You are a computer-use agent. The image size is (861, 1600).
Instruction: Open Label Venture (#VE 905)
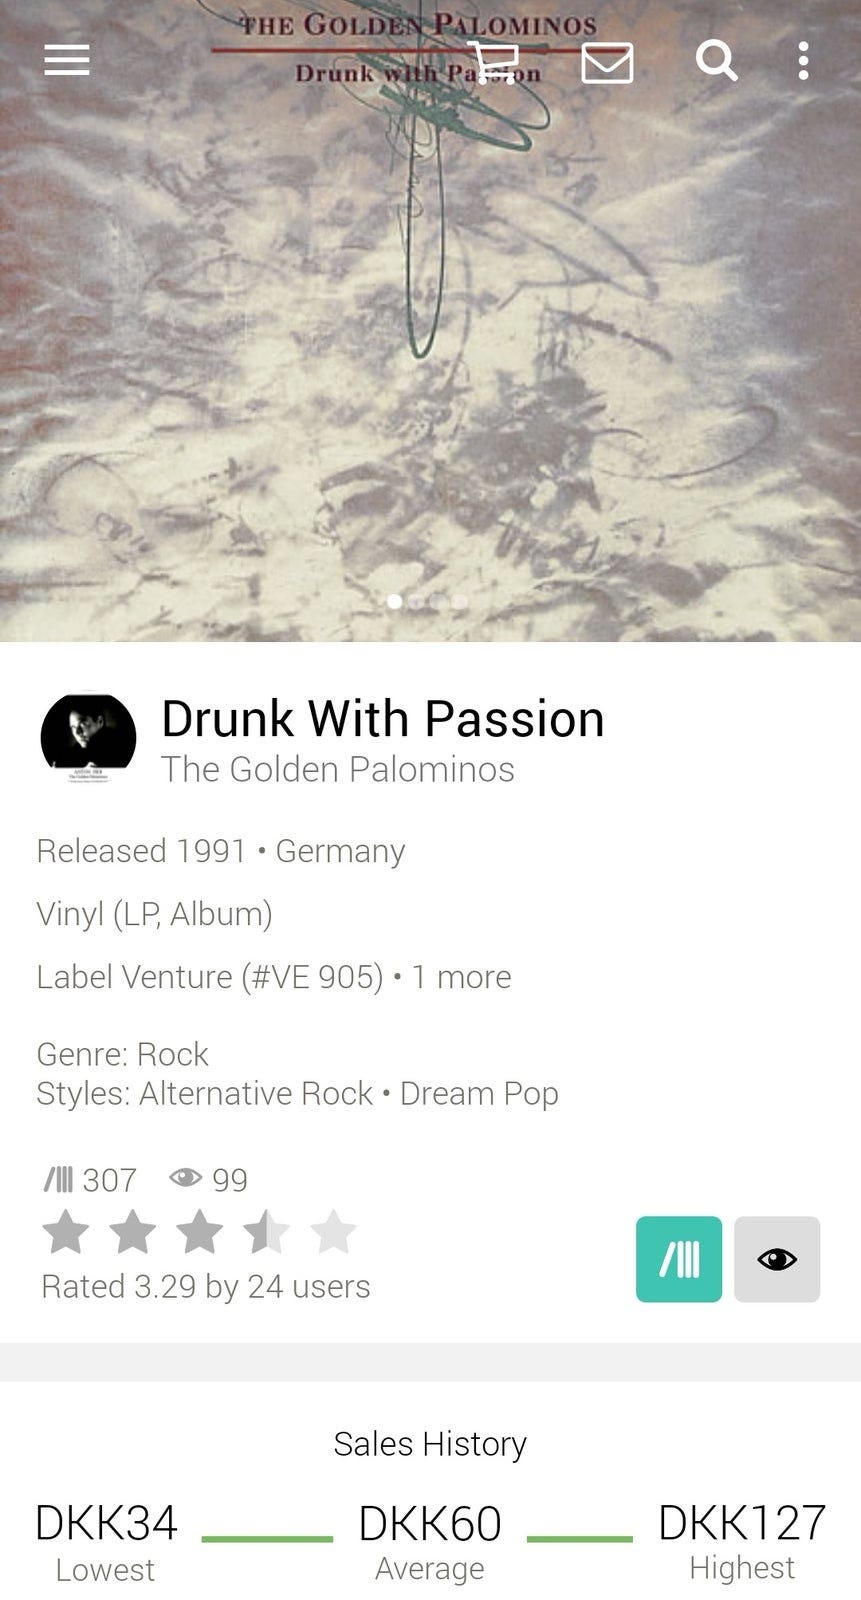coord(210,976)
